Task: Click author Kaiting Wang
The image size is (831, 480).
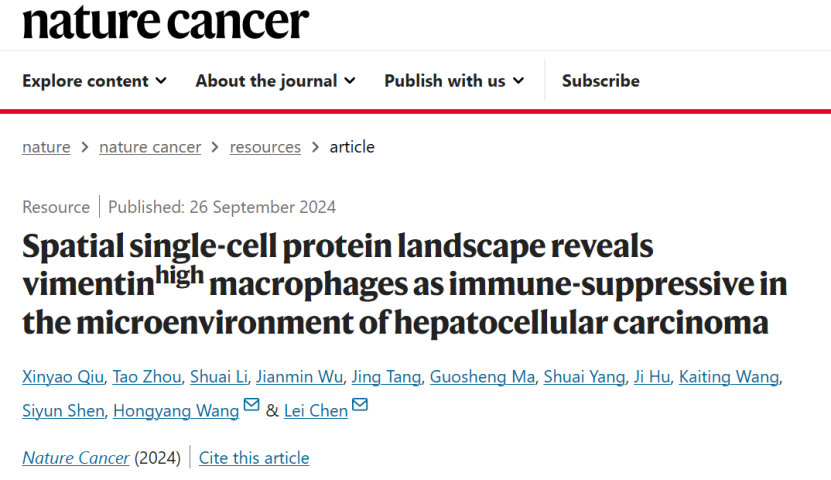Action: (729, 377)
